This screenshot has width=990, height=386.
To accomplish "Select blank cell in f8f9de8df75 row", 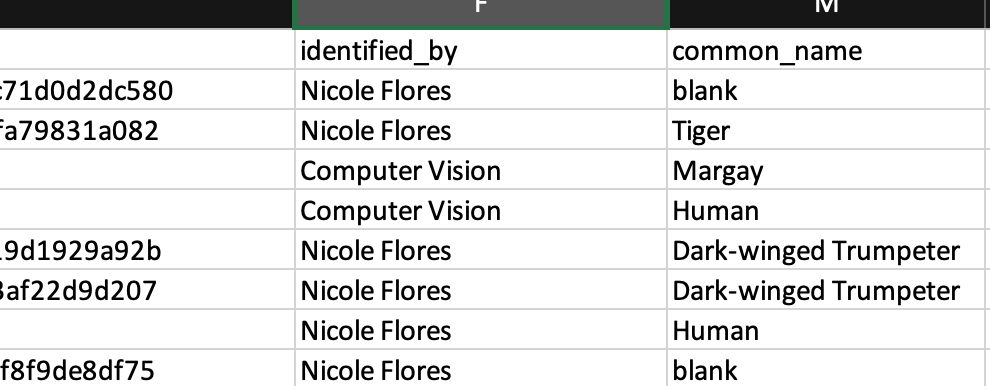I will 826,368.
